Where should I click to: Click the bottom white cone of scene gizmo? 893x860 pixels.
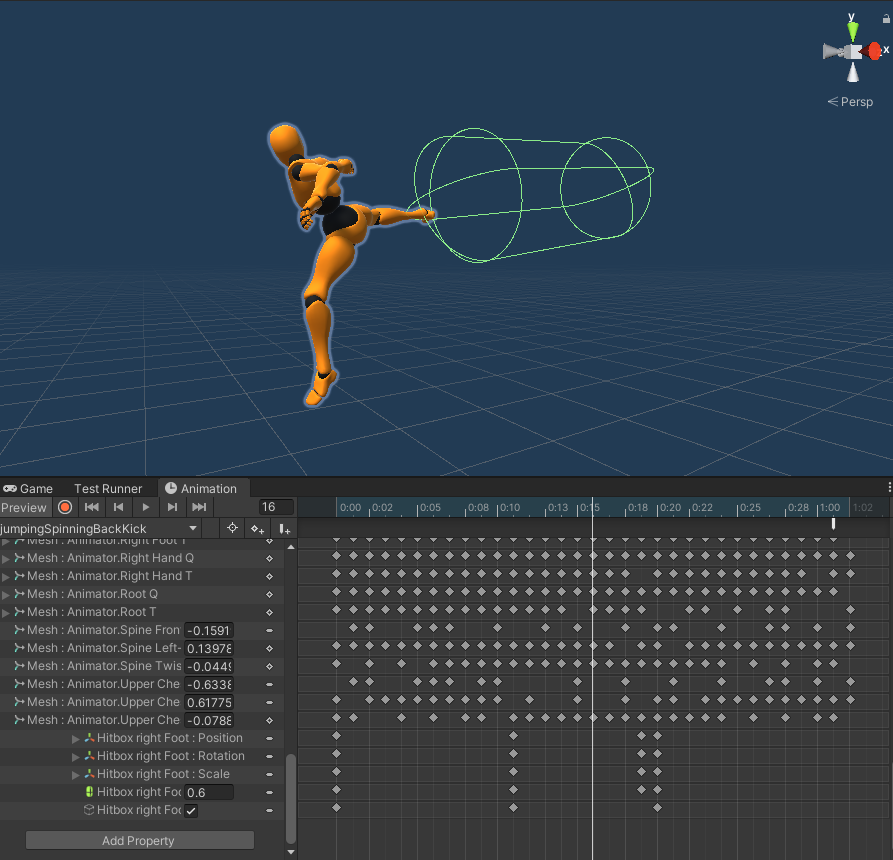pos(853,72)
